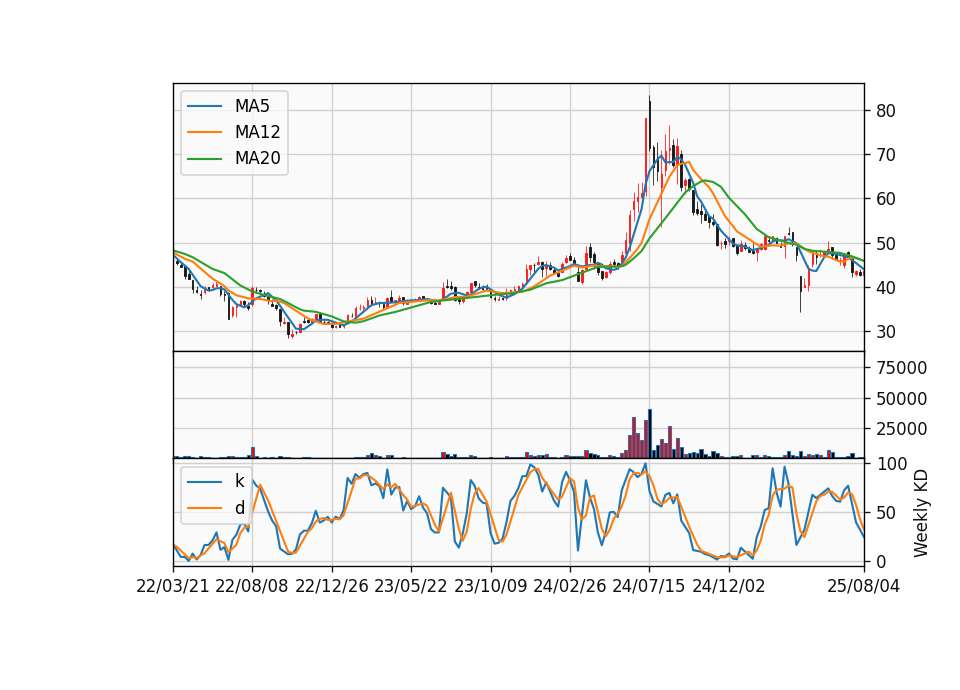Click the 24/12/02 date axis label
The image size is (960, 690).
[x=729, y=586]
